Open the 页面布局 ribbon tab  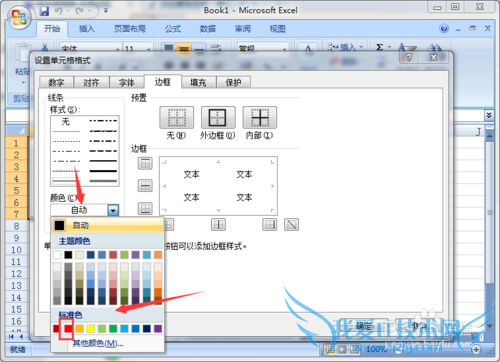click(x=130, y=29)
